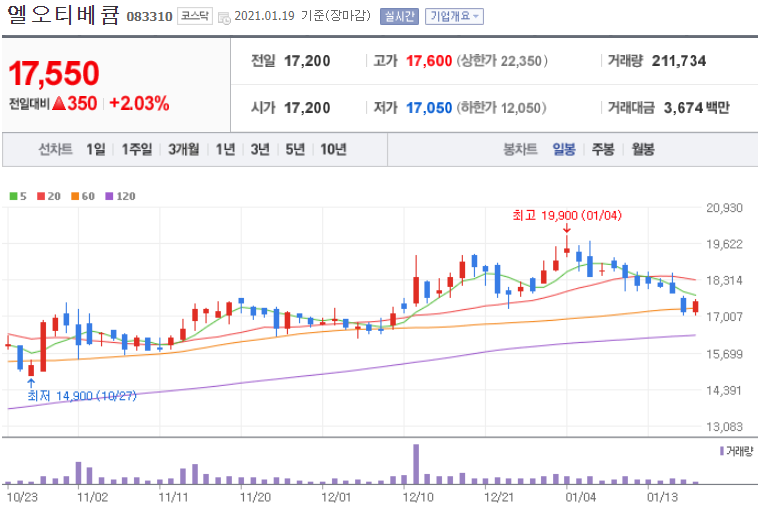Click the 하한가 12,050 text
Viewport: 758px width, 509px height.
501,108
